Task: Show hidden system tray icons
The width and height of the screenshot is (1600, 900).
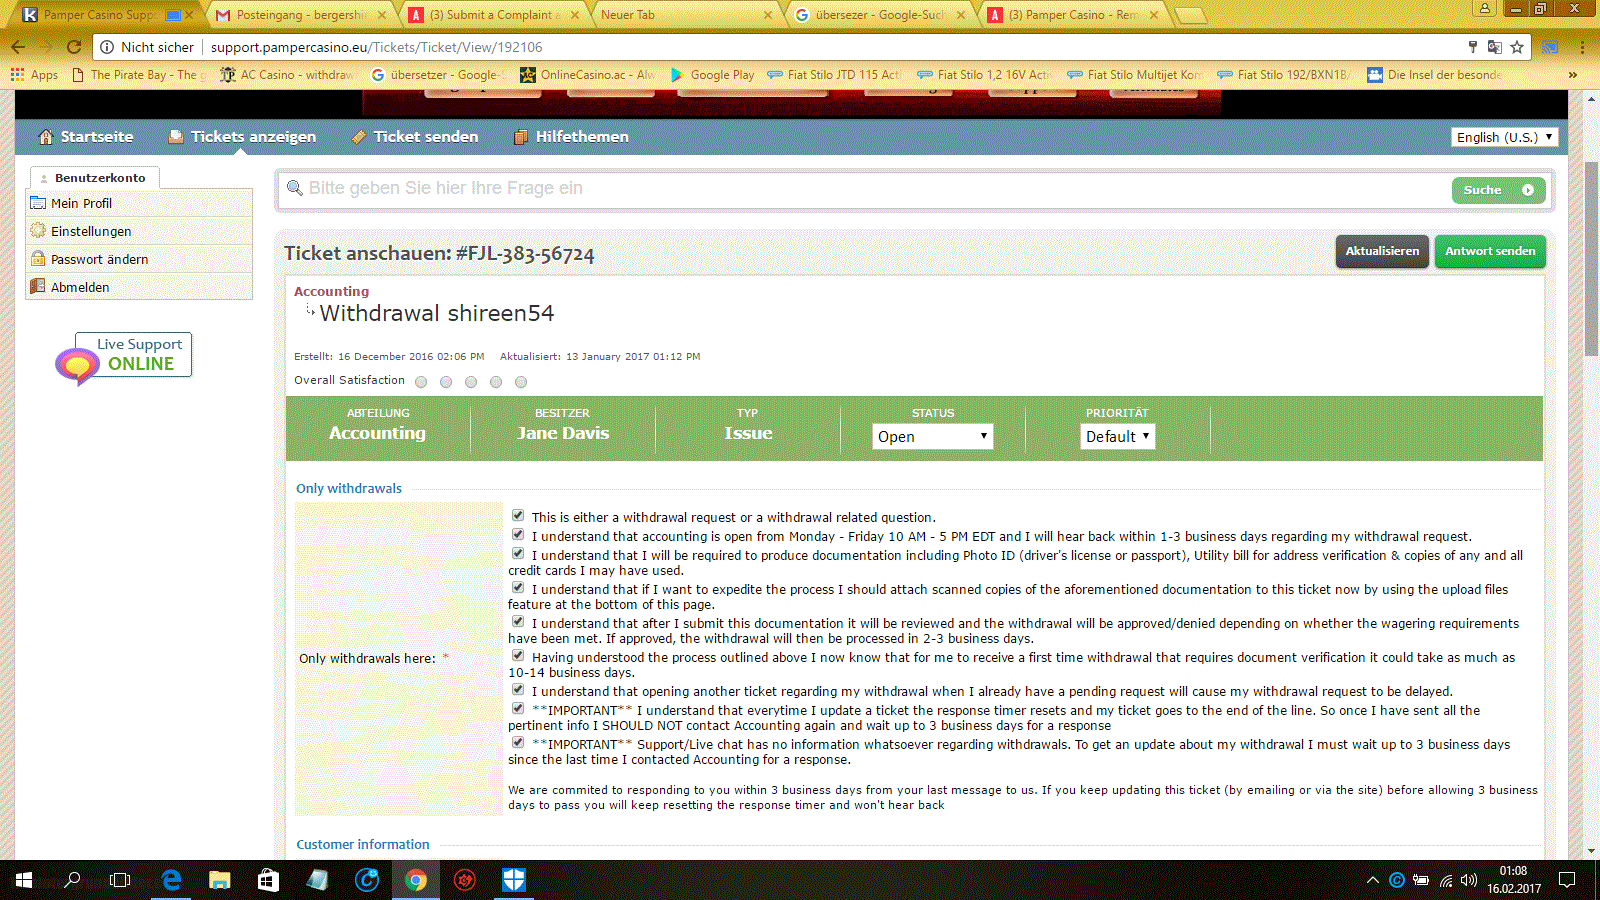Action: [1373, 880]
